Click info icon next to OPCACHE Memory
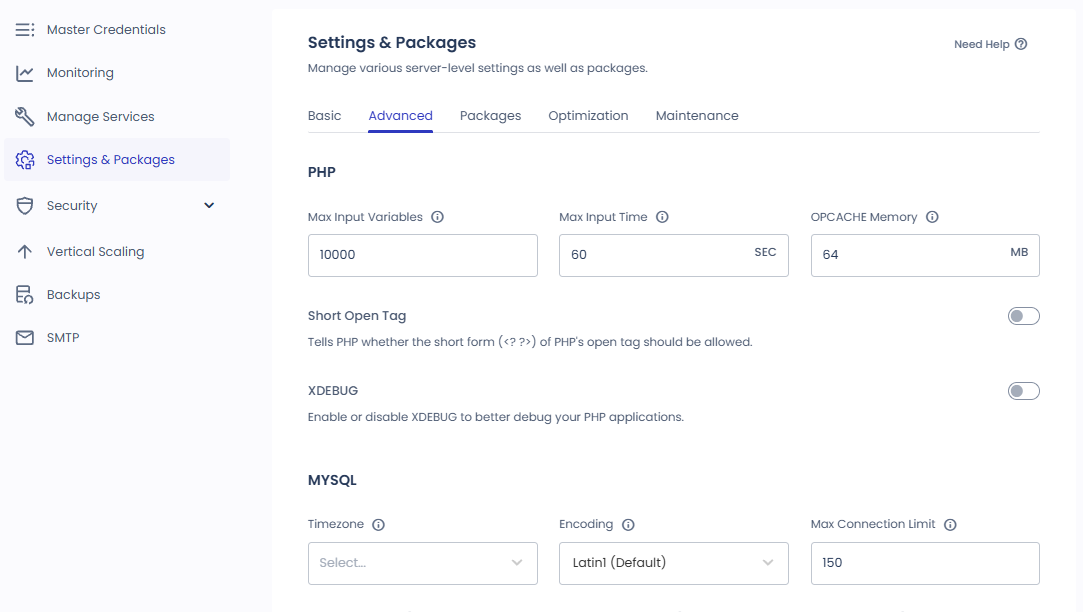This screenshot has height=612, width=1083. click(932, 217)
